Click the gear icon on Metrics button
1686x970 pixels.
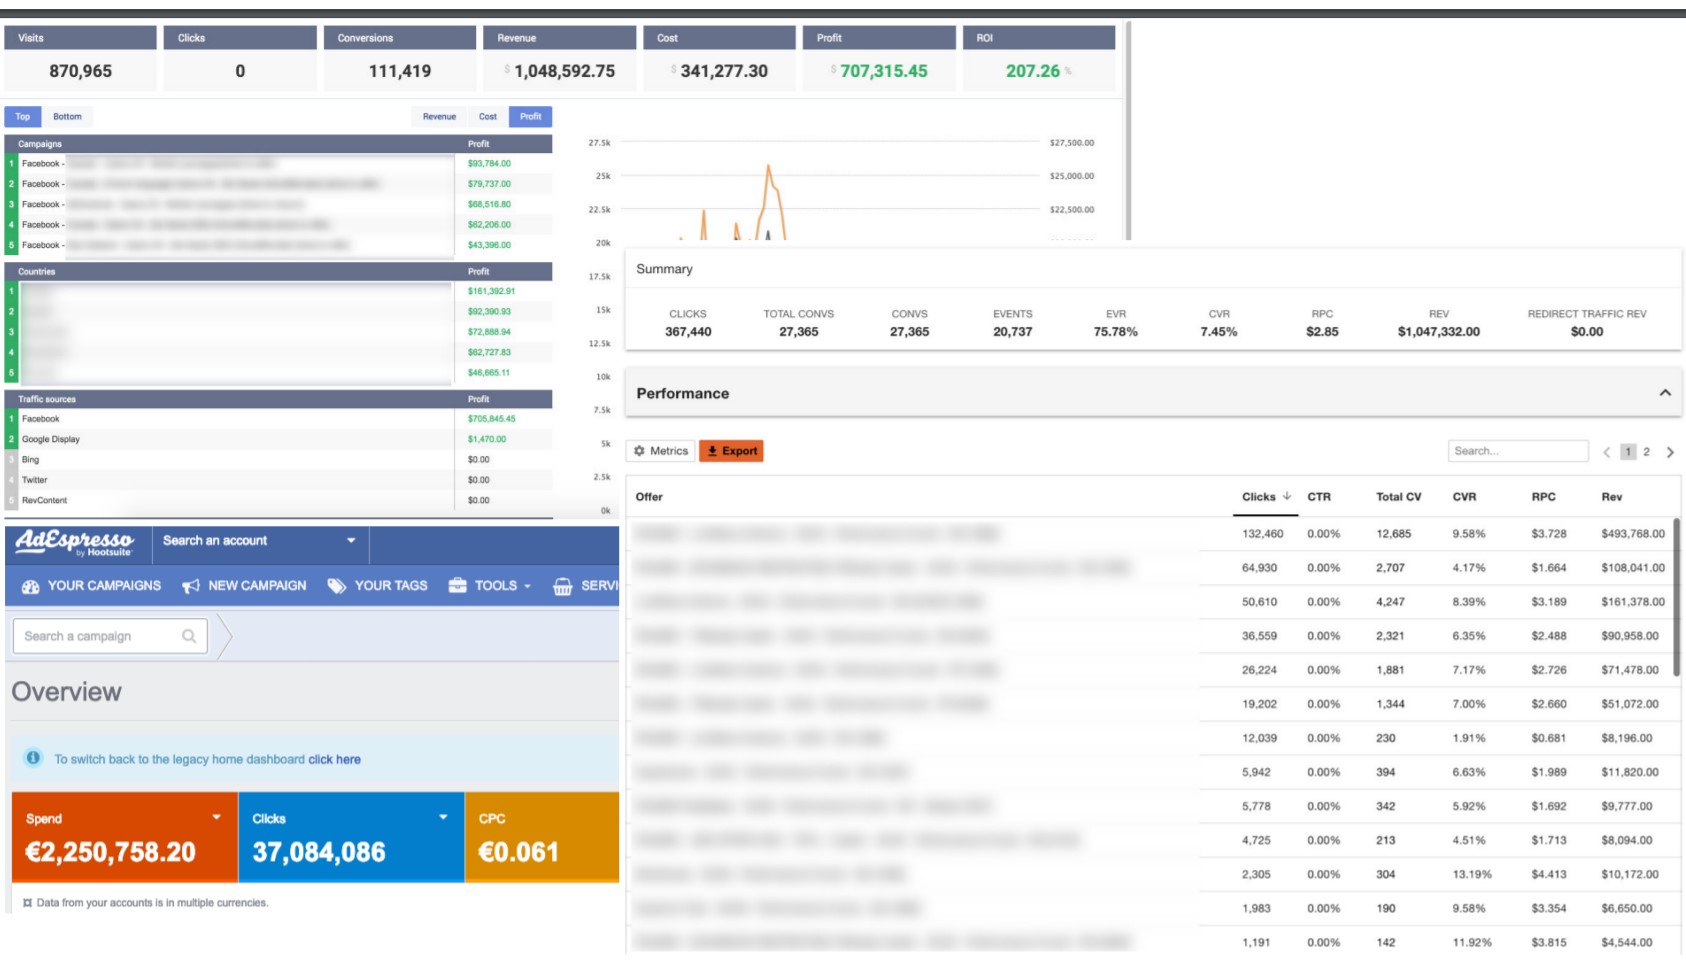640,451
